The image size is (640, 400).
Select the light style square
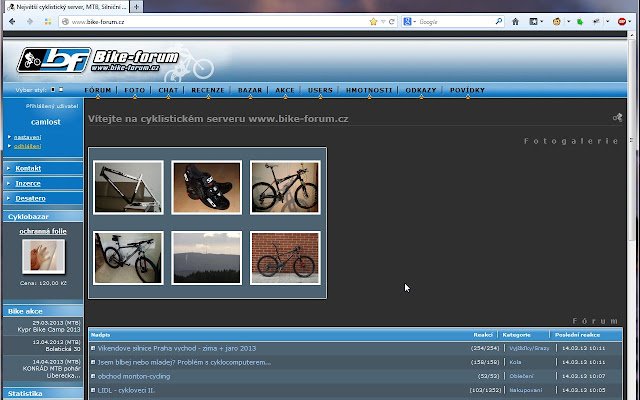[61, 89]
